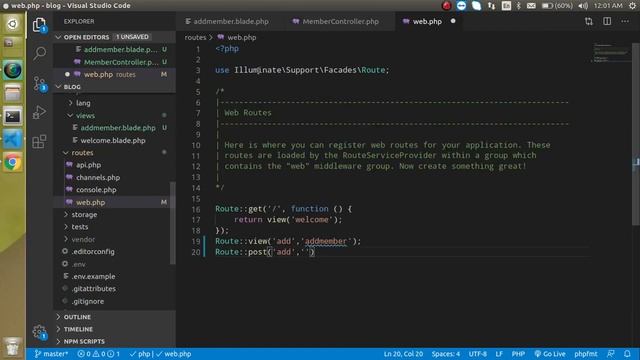Open welcome.blade.php file

pos(113,140)
